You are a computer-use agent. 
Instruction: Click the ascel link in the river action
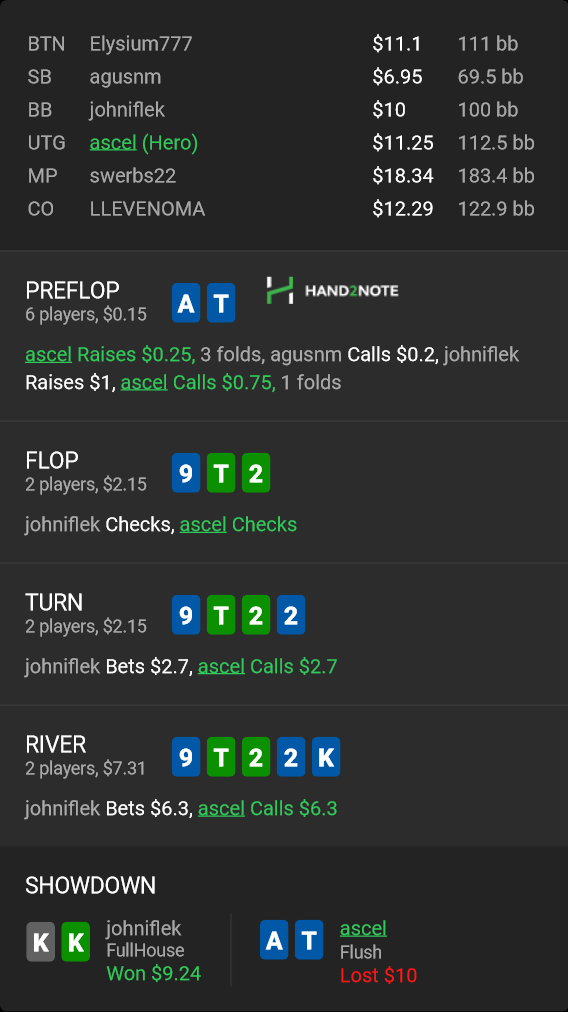221,808
